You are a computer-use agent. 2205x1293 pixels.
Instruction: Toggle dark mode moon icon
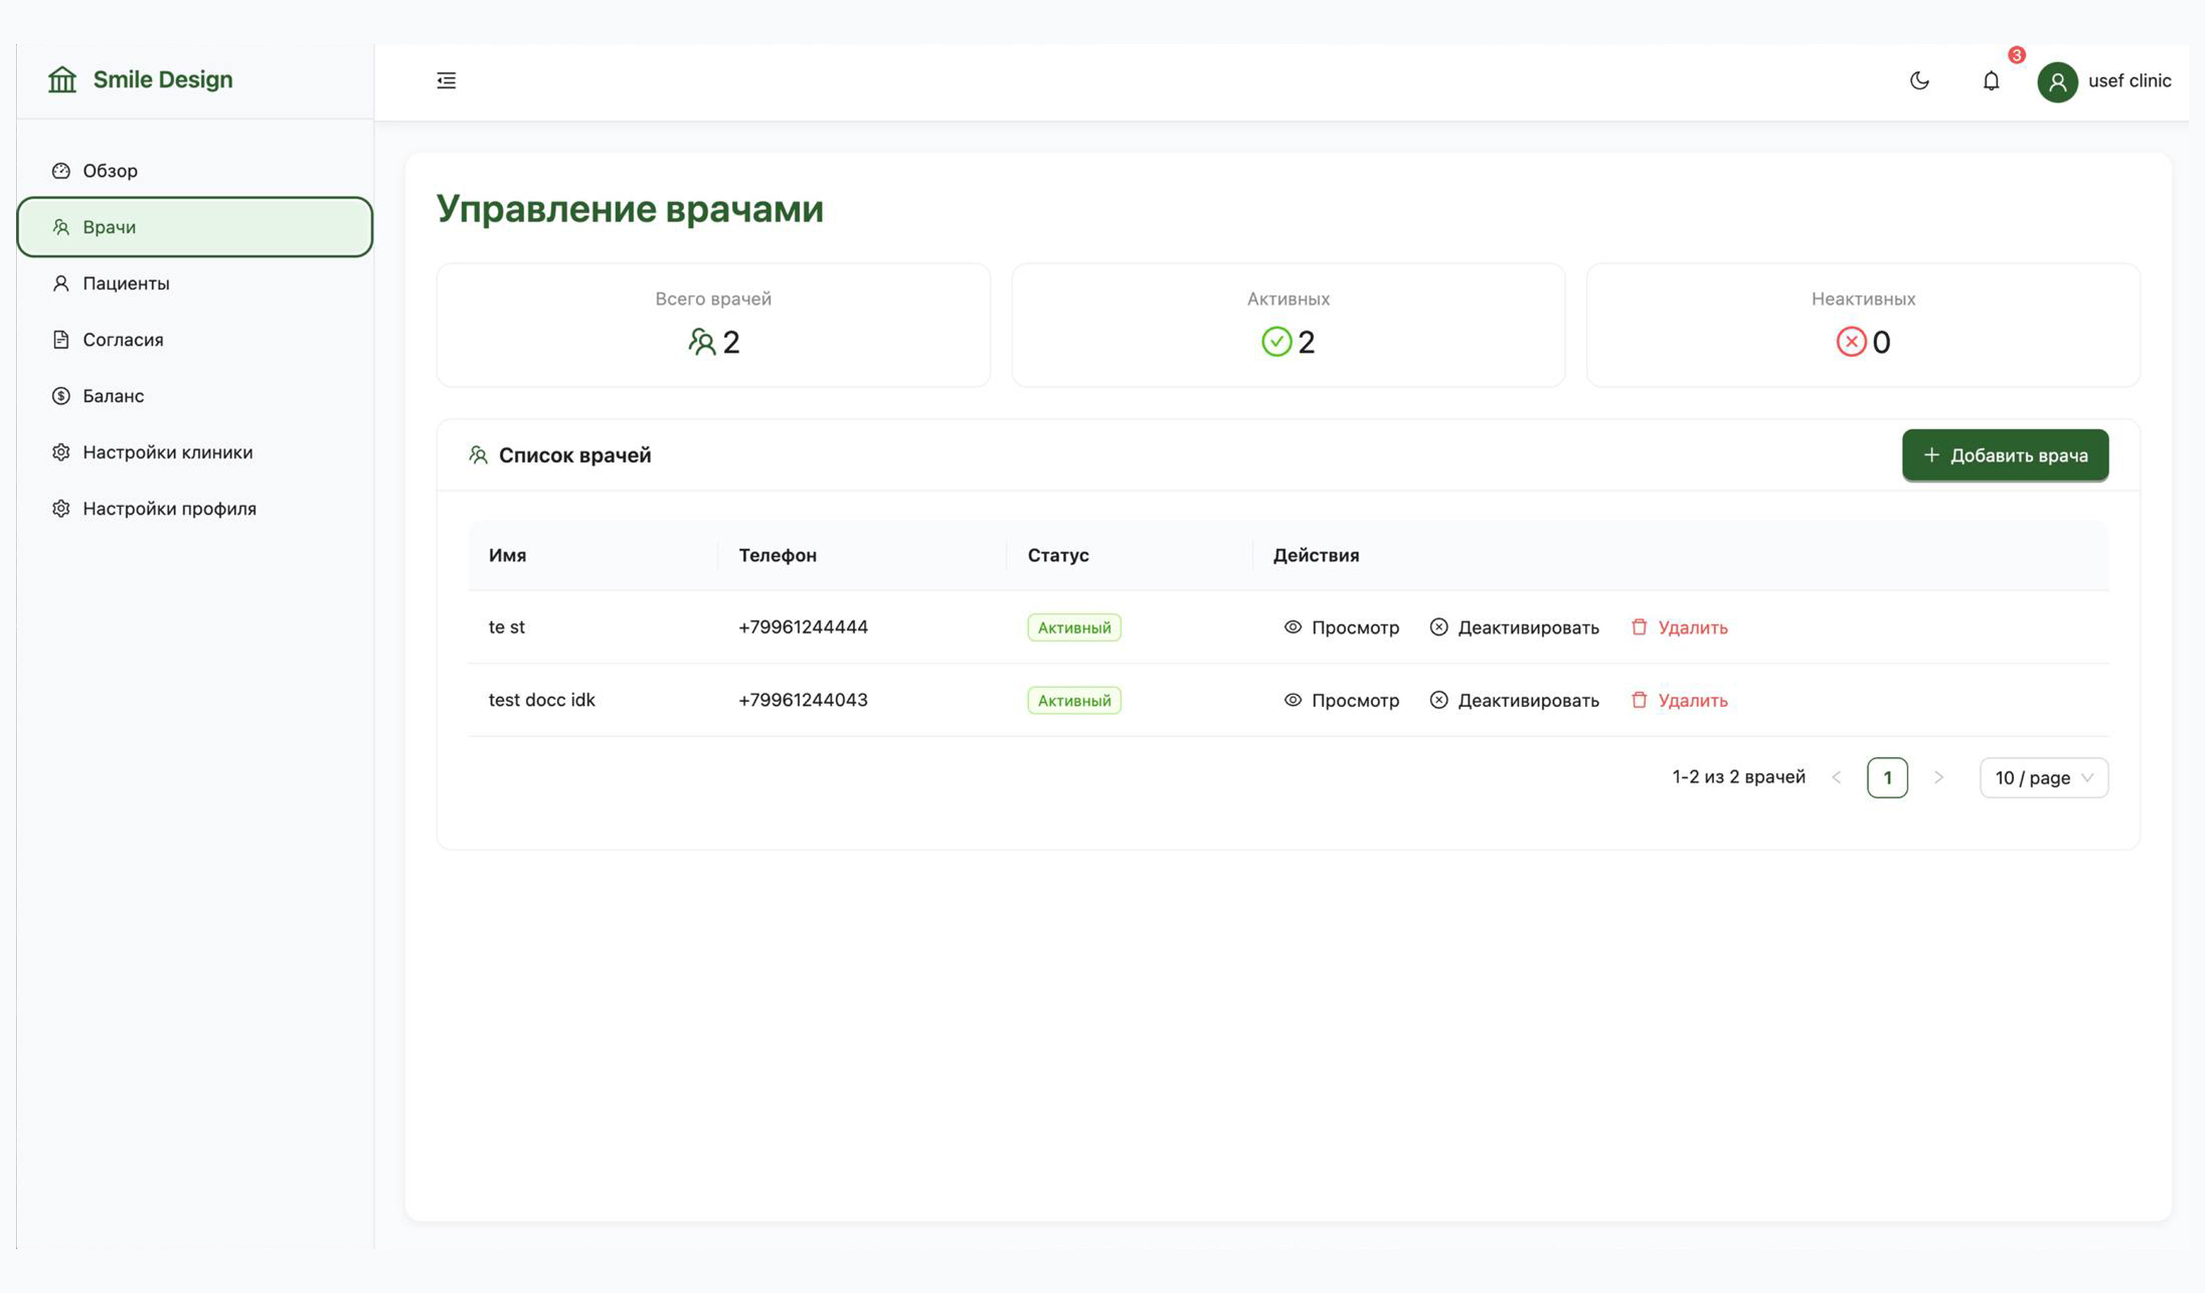tap(1919, 81)
